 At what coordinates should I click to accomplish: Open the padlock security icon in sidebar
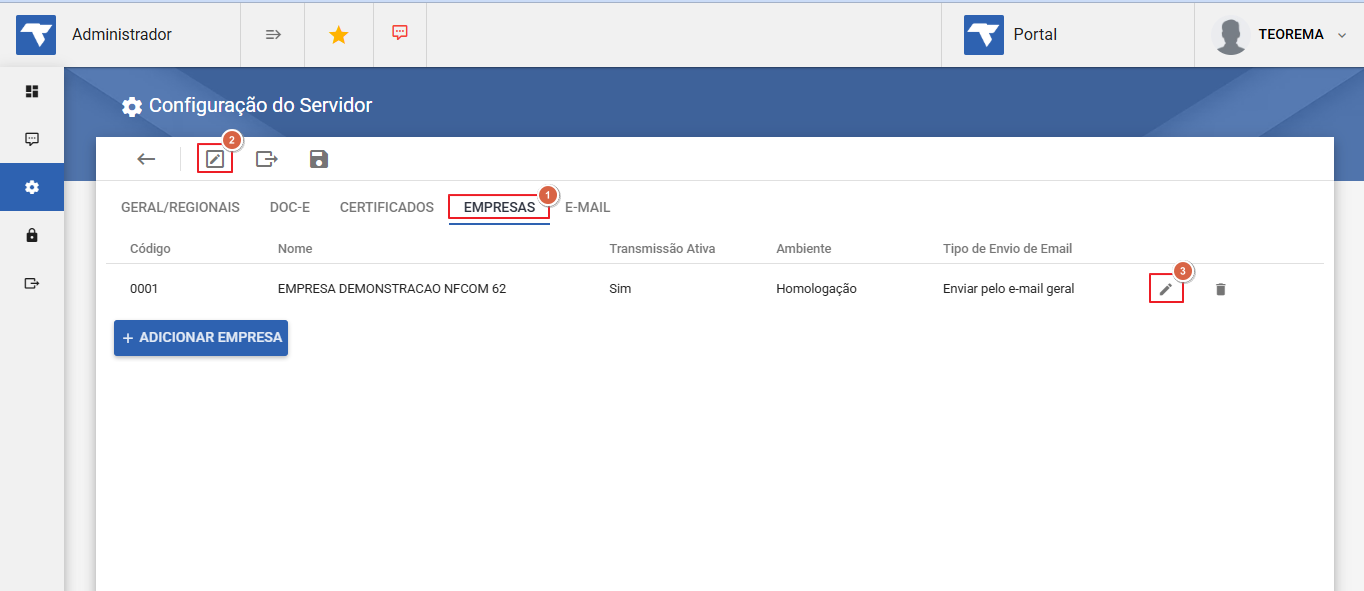[x=32, y=235]
